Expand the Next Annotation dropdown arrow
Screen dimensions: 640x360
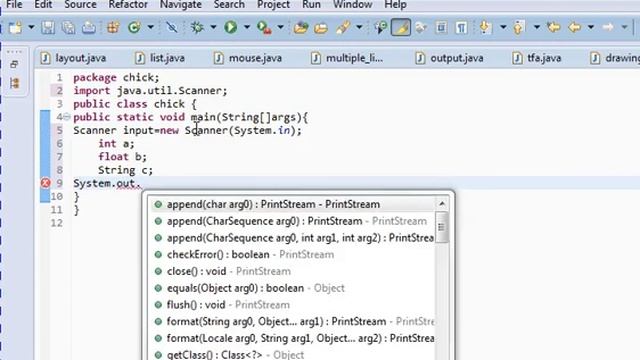(503, 27)
